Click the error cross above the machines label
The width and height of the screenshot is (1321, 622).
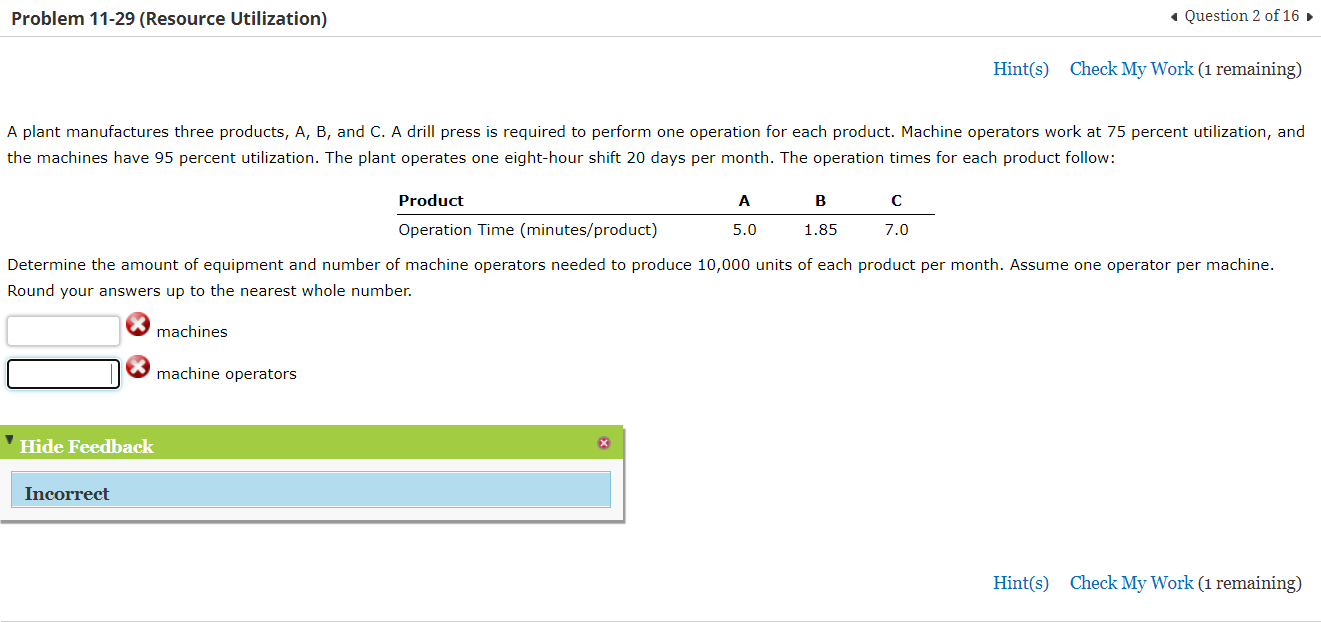[x=137, y=324]
